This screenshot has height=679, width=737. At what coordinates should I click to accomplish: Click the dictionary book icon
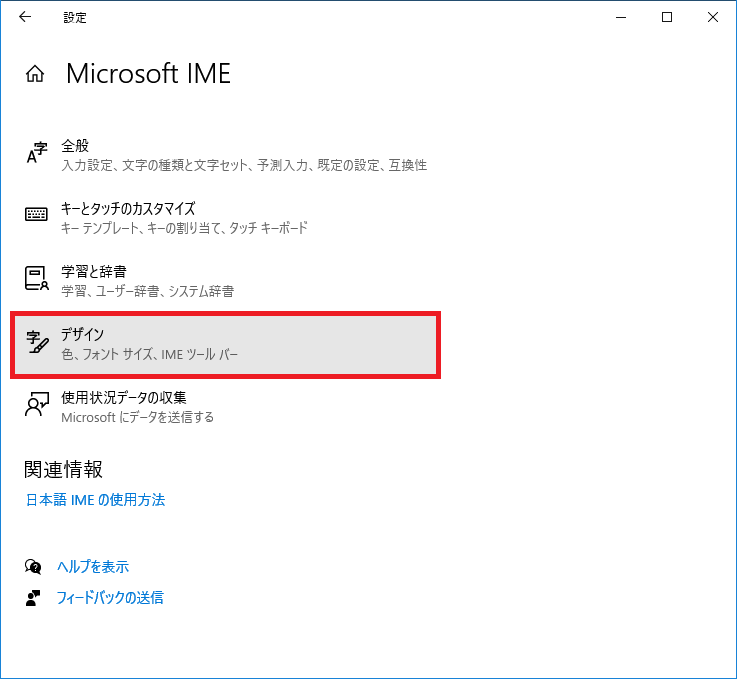pyautogui.click(x=37, y=278)
